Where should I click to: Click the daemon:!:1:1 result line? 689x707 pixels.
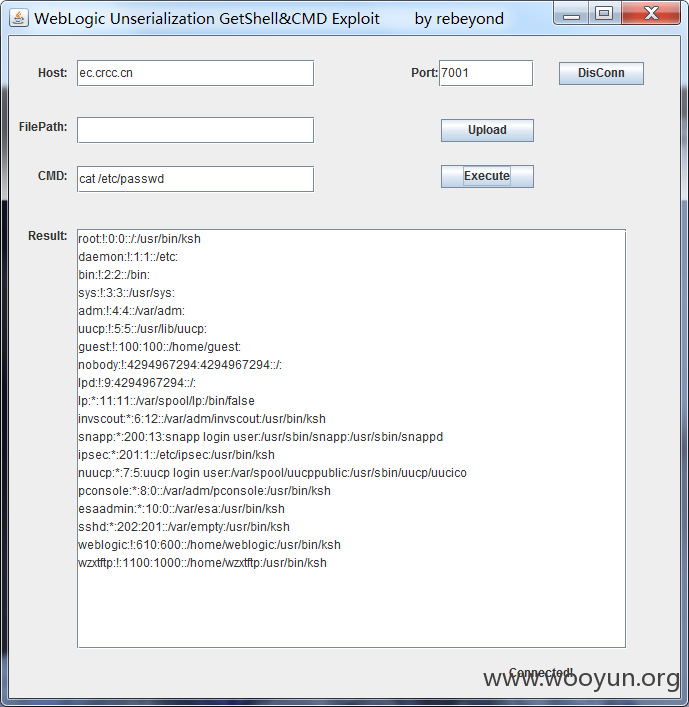[128, 257]
